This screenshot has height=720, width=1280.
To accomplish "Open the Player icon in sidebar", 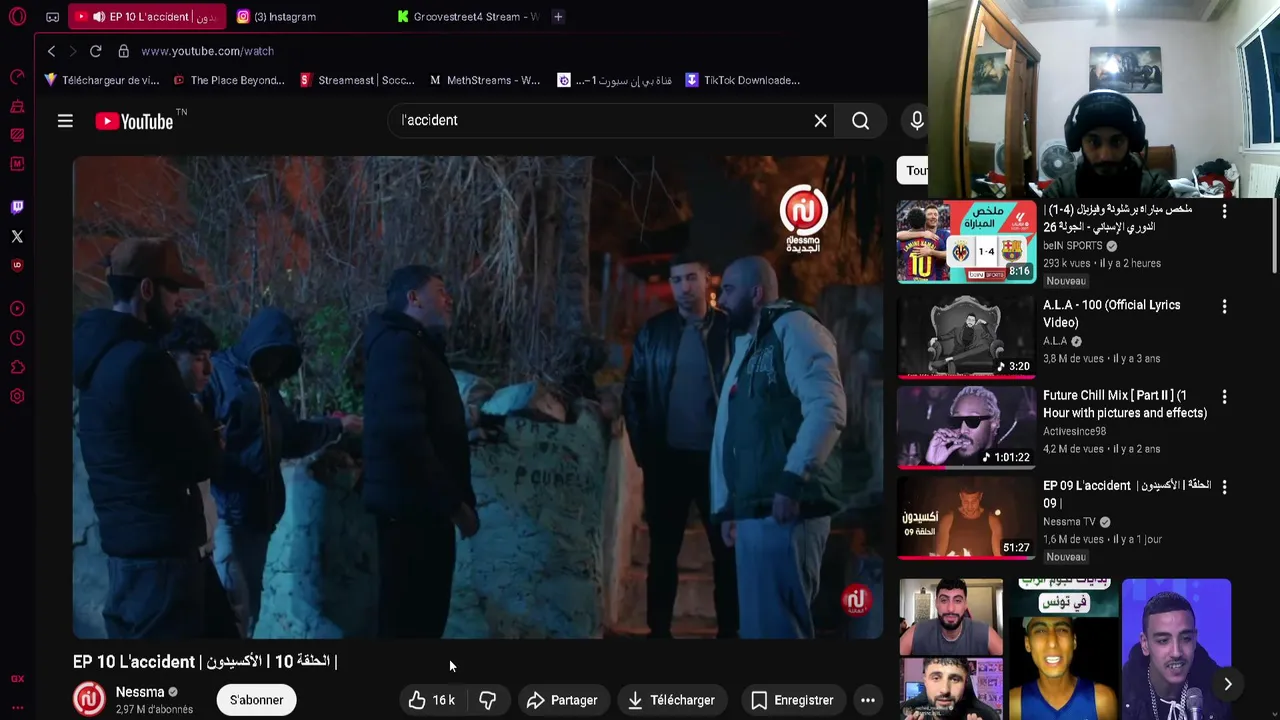I will (x=17, y=309).
